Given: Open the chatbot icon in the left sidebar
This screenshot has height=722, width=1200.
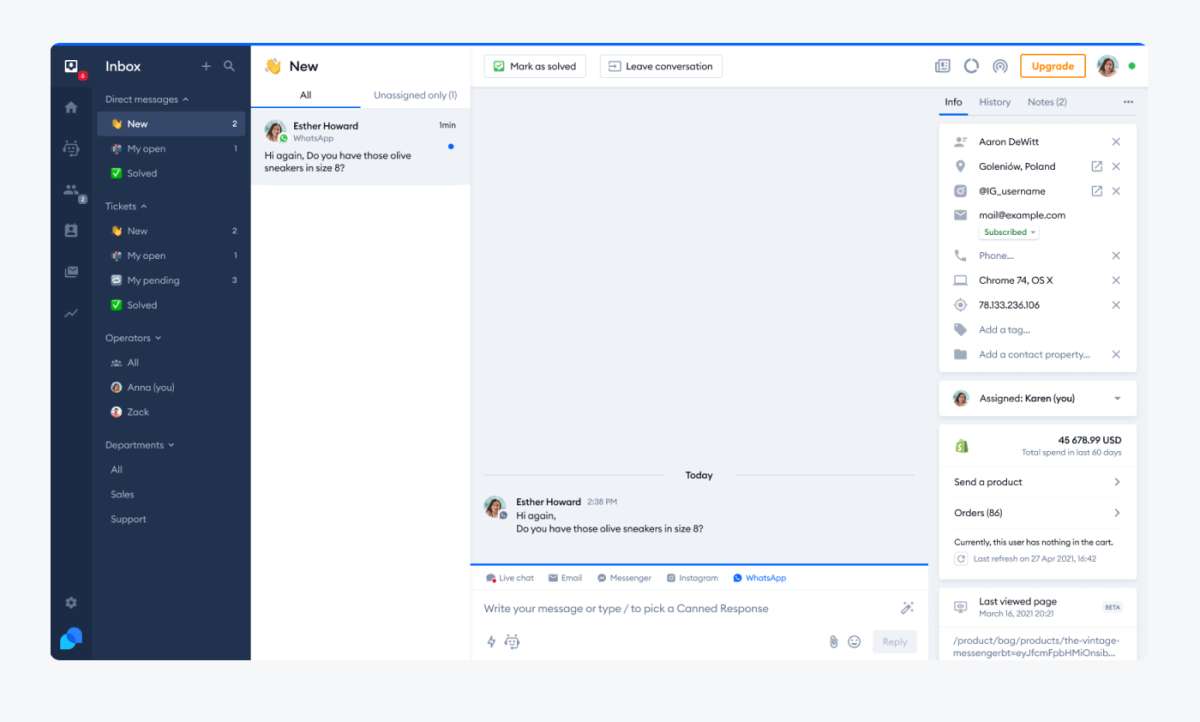Looking at the screenshot, I should coord(70,147).
